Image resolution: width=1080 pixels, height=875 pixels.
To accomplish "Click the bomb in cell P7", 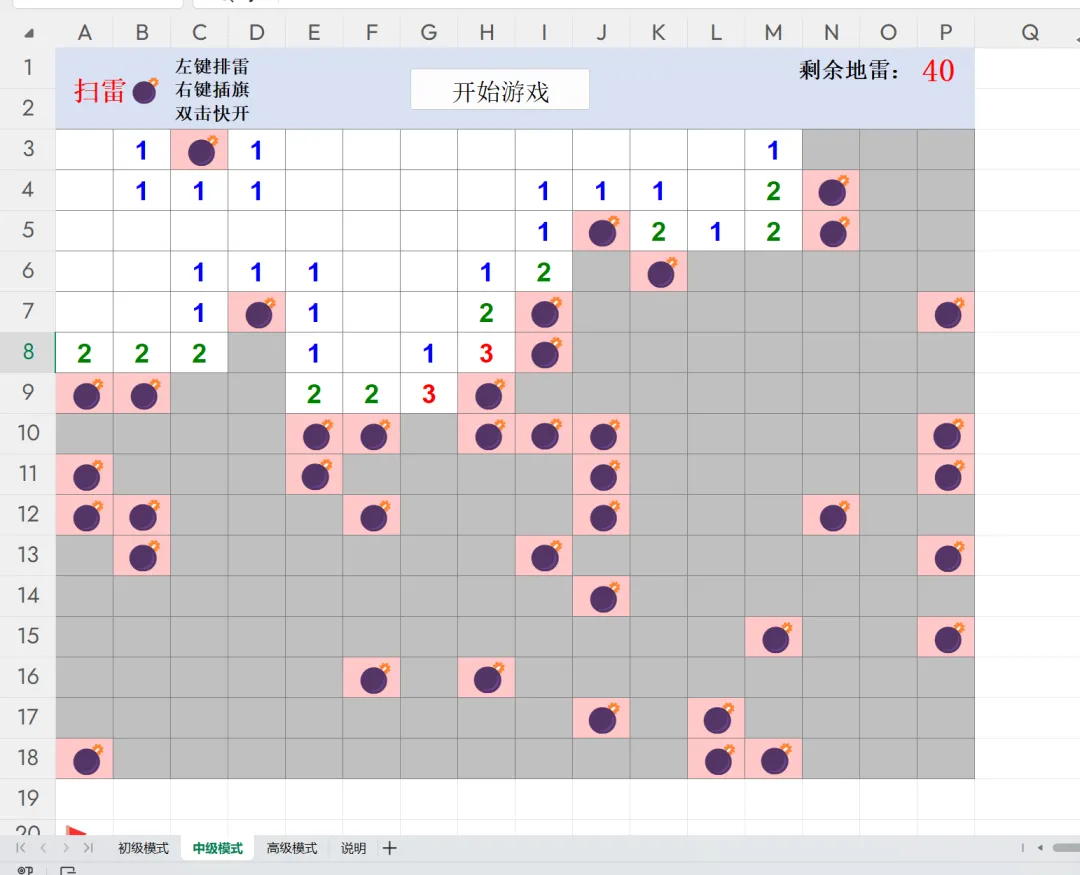I will tap(948, 313).
